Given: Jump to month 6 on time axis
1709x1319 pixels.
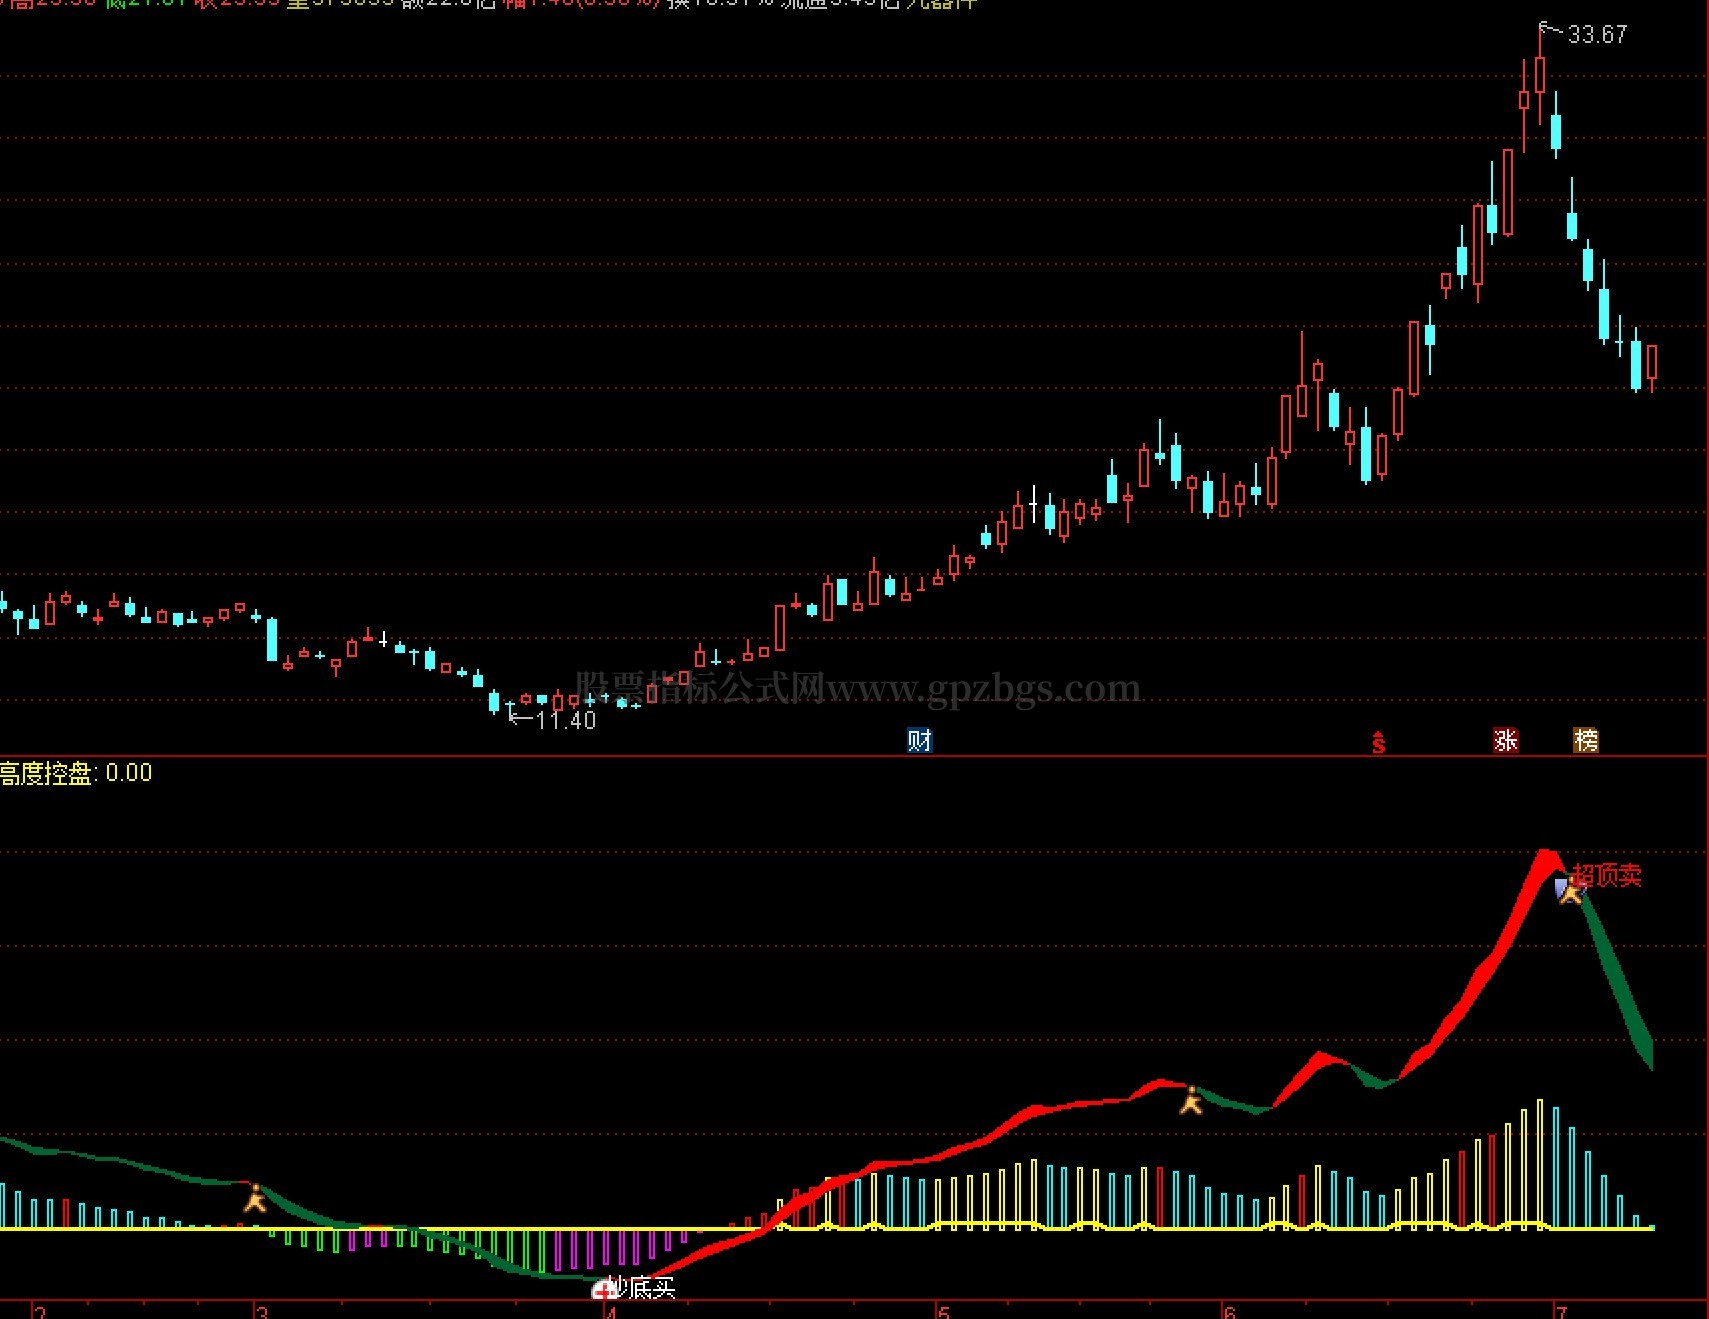Looking at the screenshot, I should [1230, 1311].
